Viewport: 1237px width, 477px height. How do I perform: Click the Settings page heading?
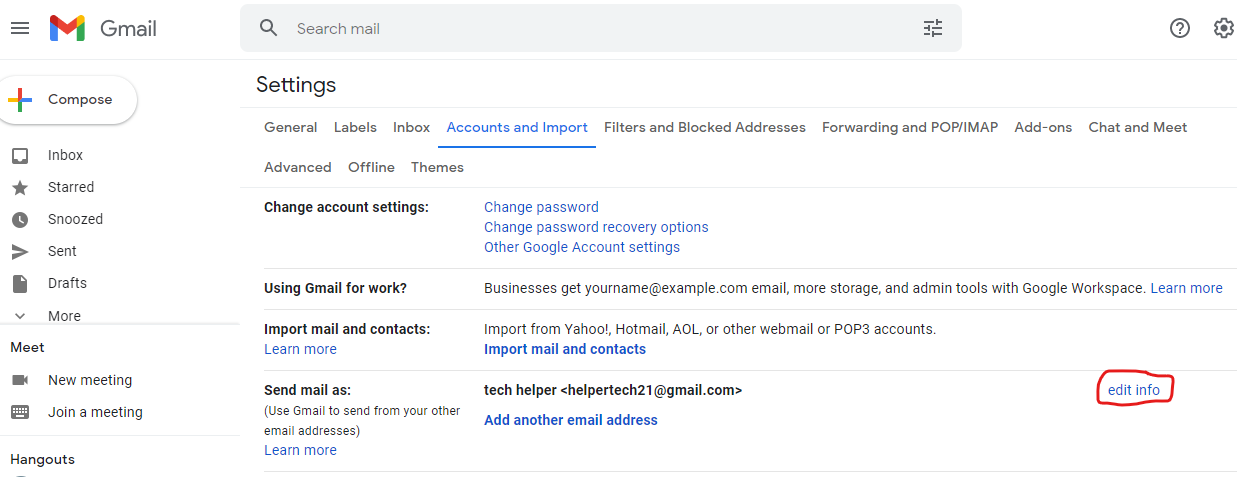(x=296, y=85)
